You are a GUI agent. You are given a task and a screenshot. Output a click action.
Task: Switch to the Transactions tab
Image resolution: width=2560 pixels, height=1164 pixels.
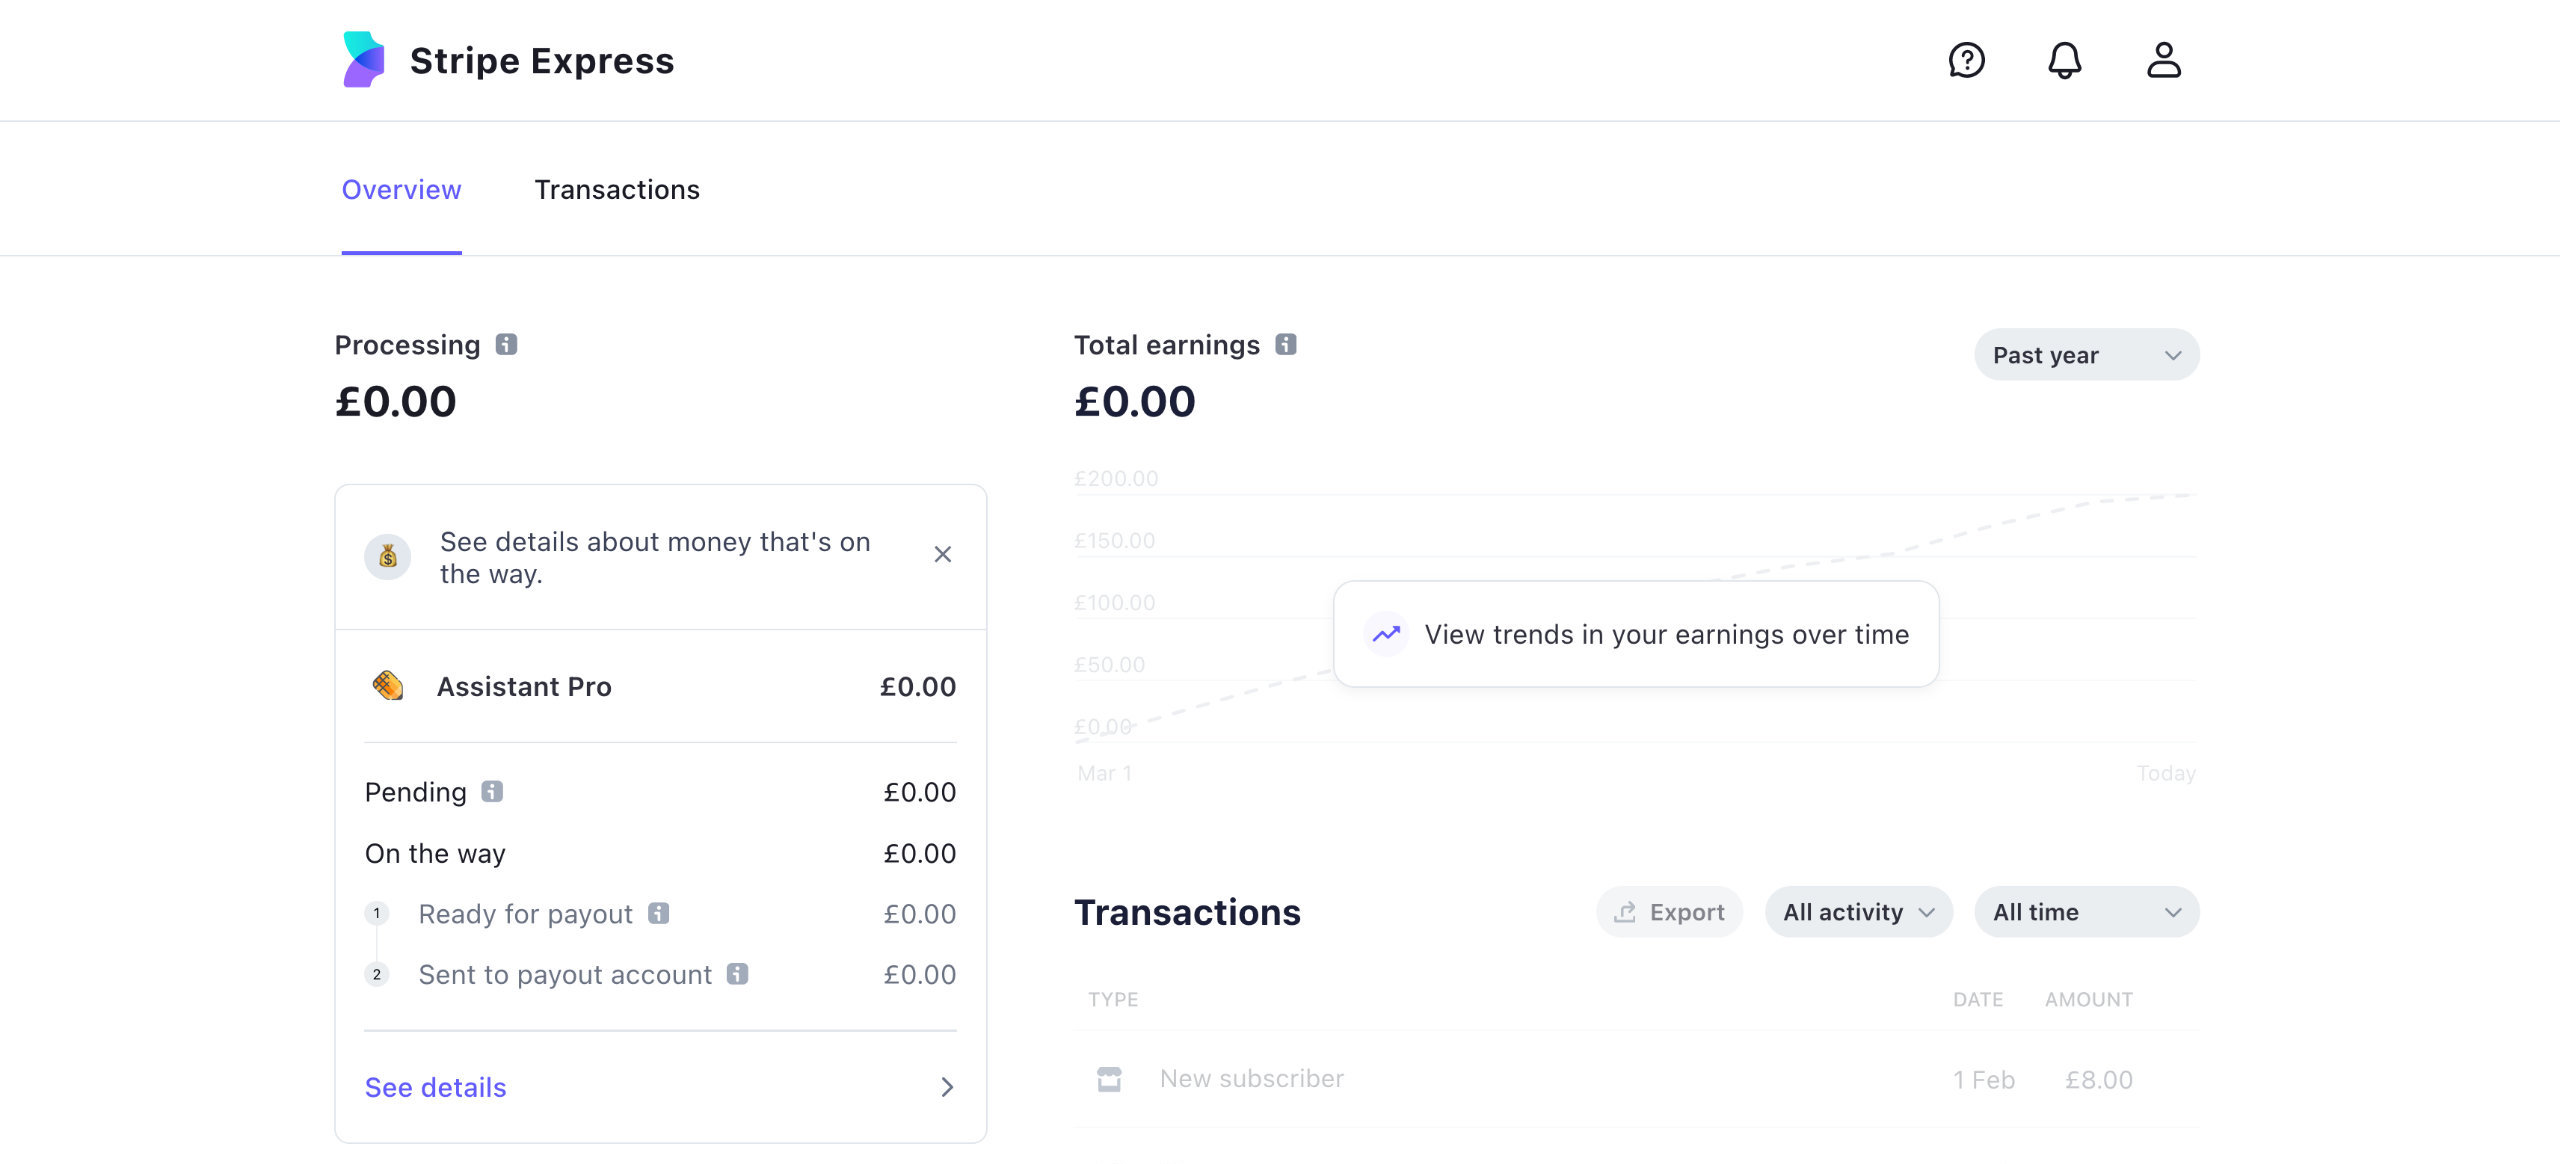click(x=617, y=189)
